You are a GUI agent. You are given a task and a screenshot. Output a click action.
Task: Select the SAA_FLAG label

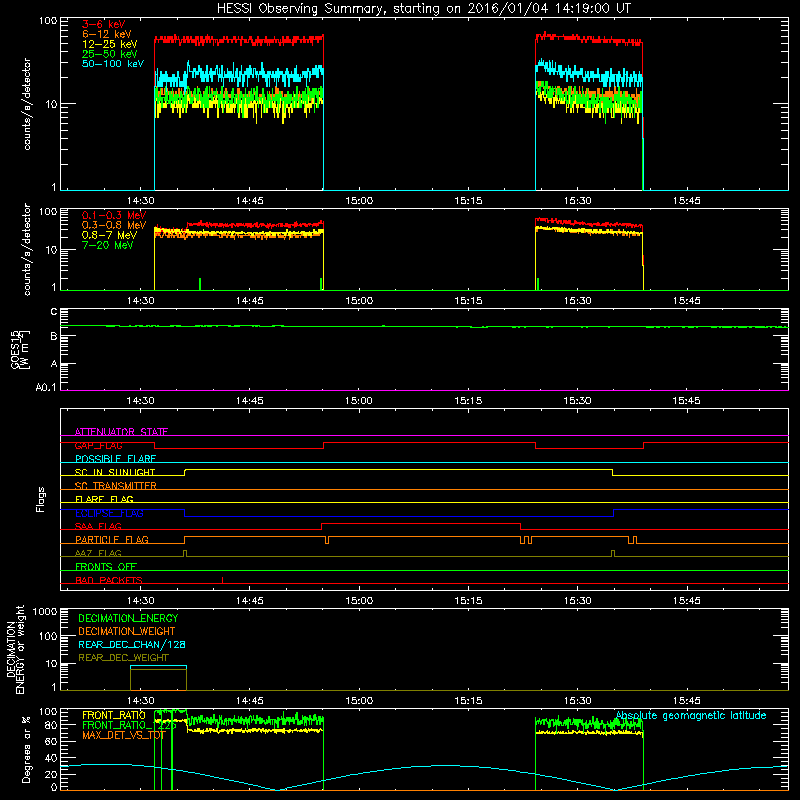[x=98, y=526]
